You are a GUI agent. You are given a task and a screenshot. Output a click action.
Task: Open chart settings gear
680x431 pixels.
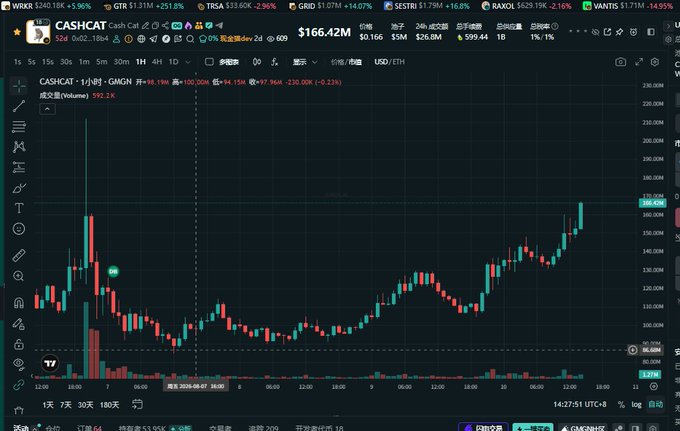coord(655,62)
